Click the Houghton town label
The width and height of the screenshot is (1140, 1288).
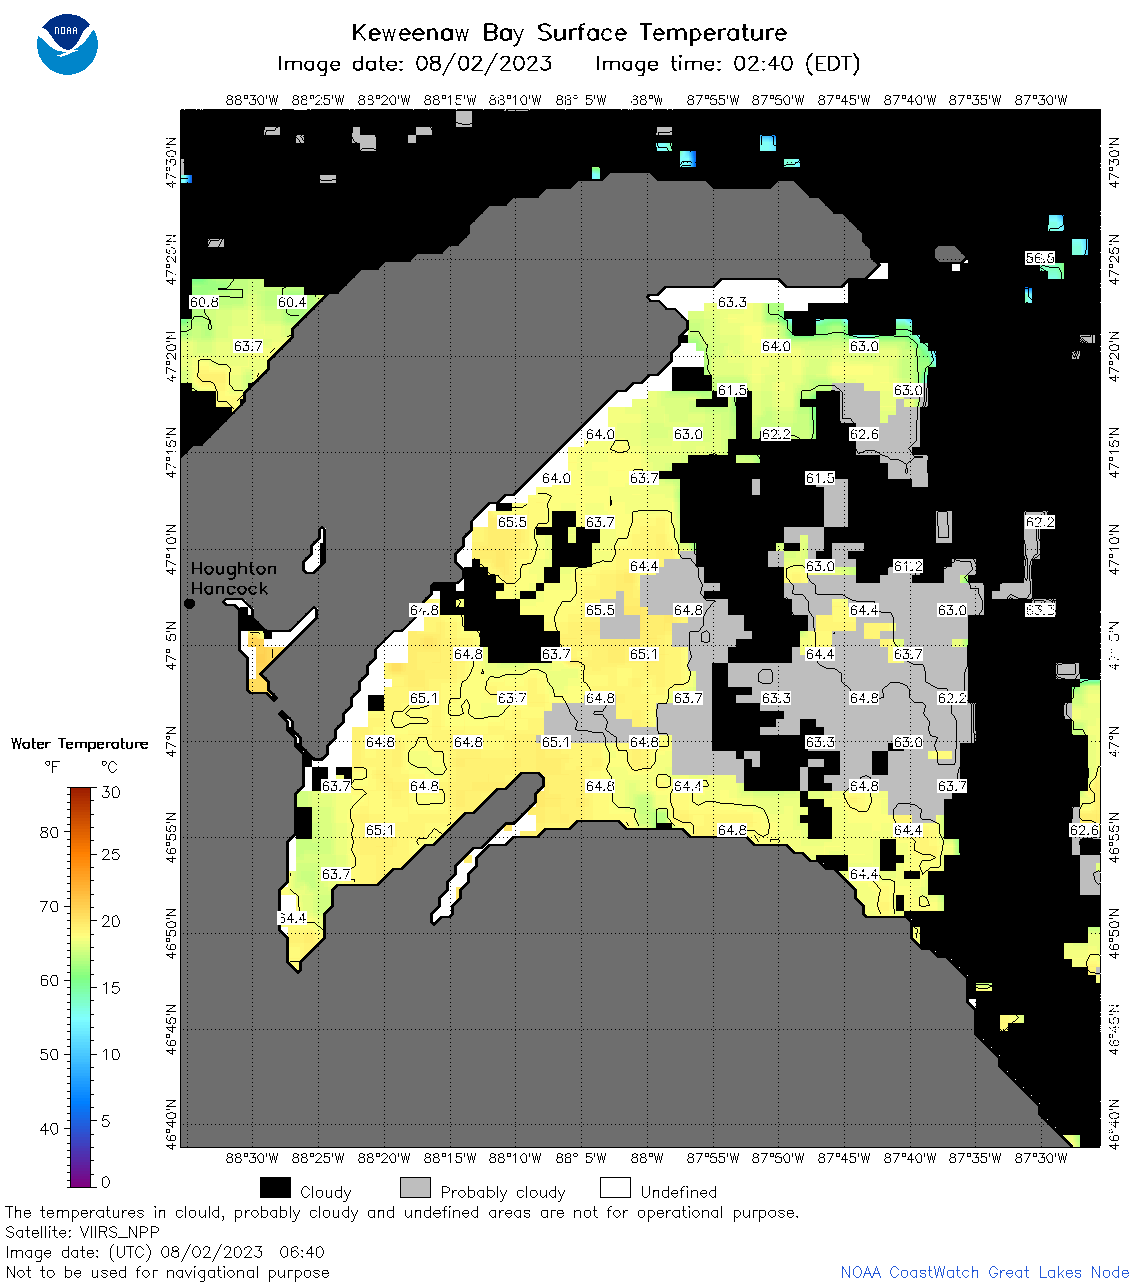234,568
